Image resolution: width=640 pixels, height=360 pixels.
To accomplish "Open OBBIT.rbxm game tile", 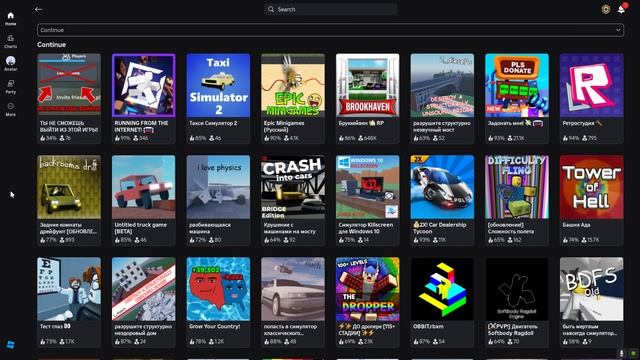I will 442,302.
